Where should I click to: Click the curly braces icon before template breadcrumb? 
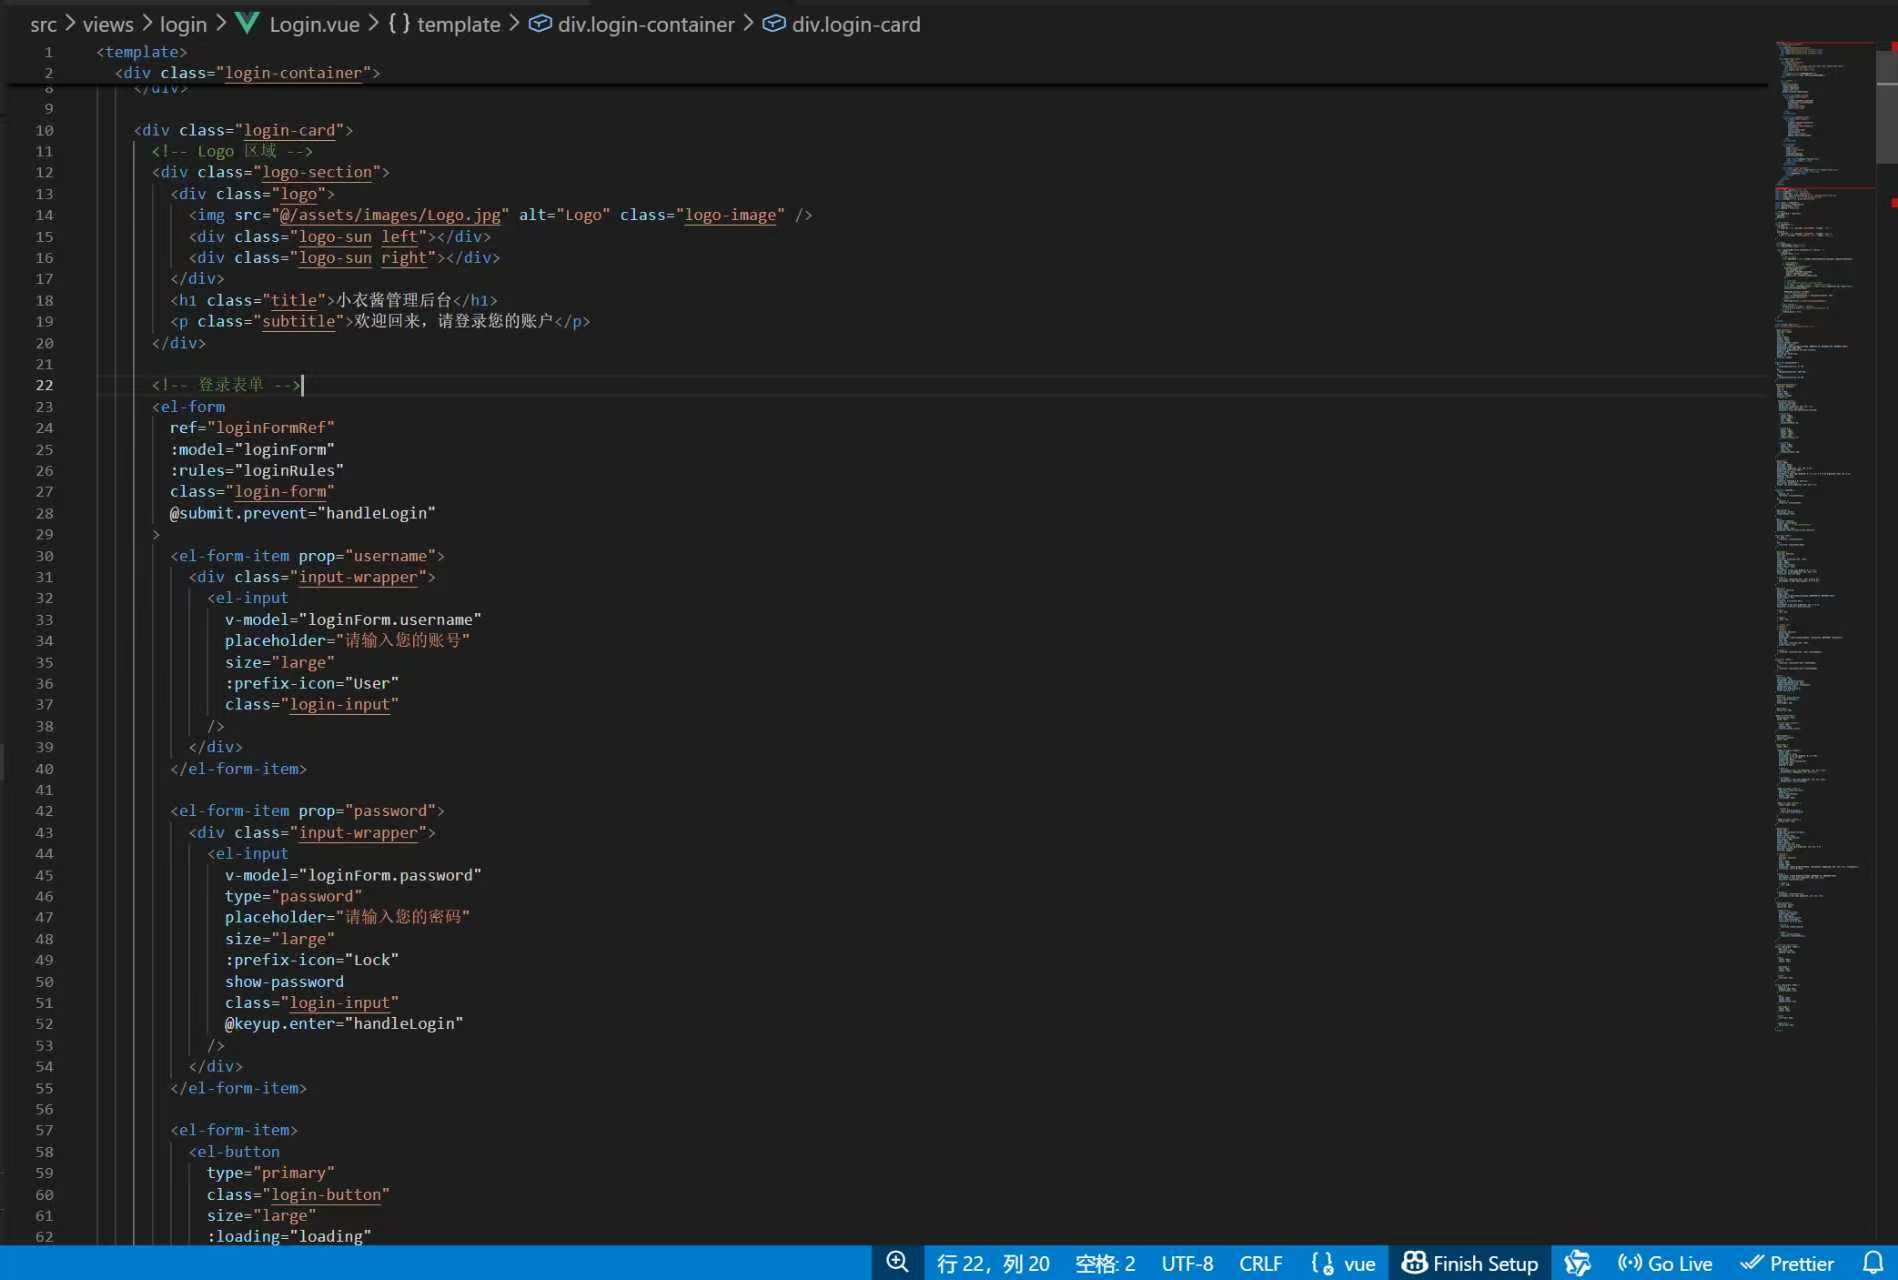[399, 23]
